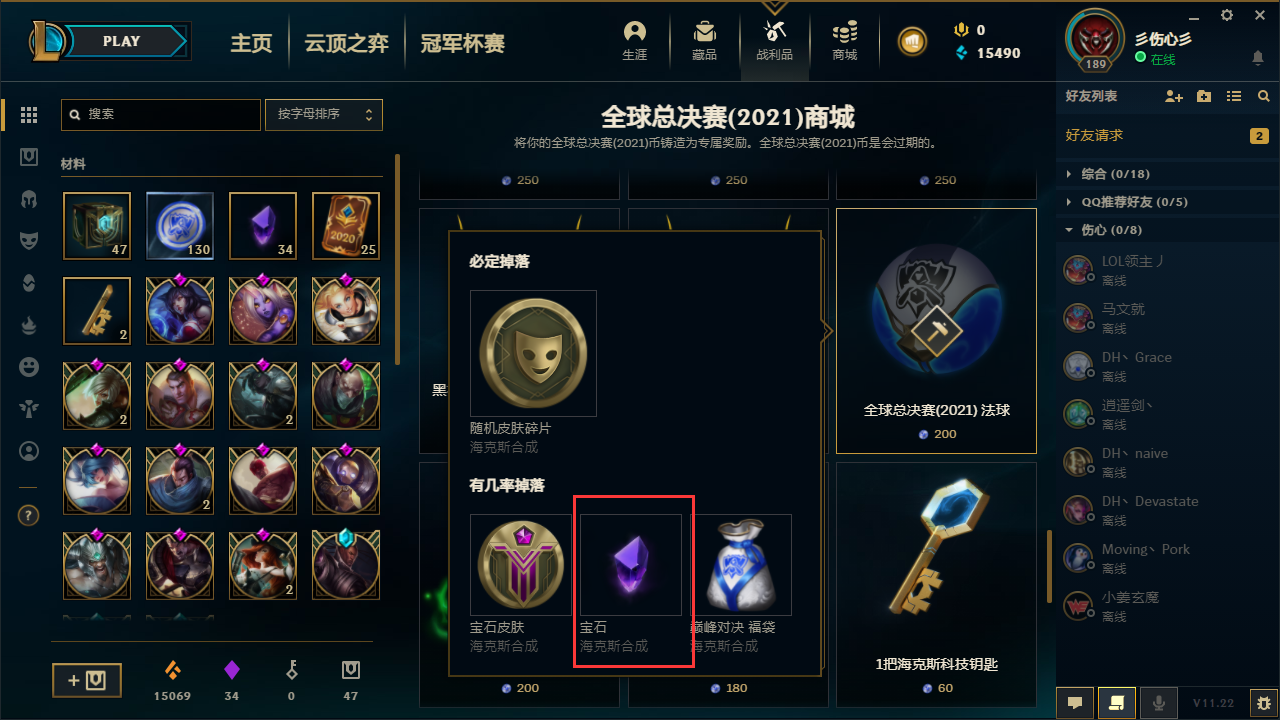1280x720 pixels.
Task: Click the add friend icon
Action: coord(1174,96)
